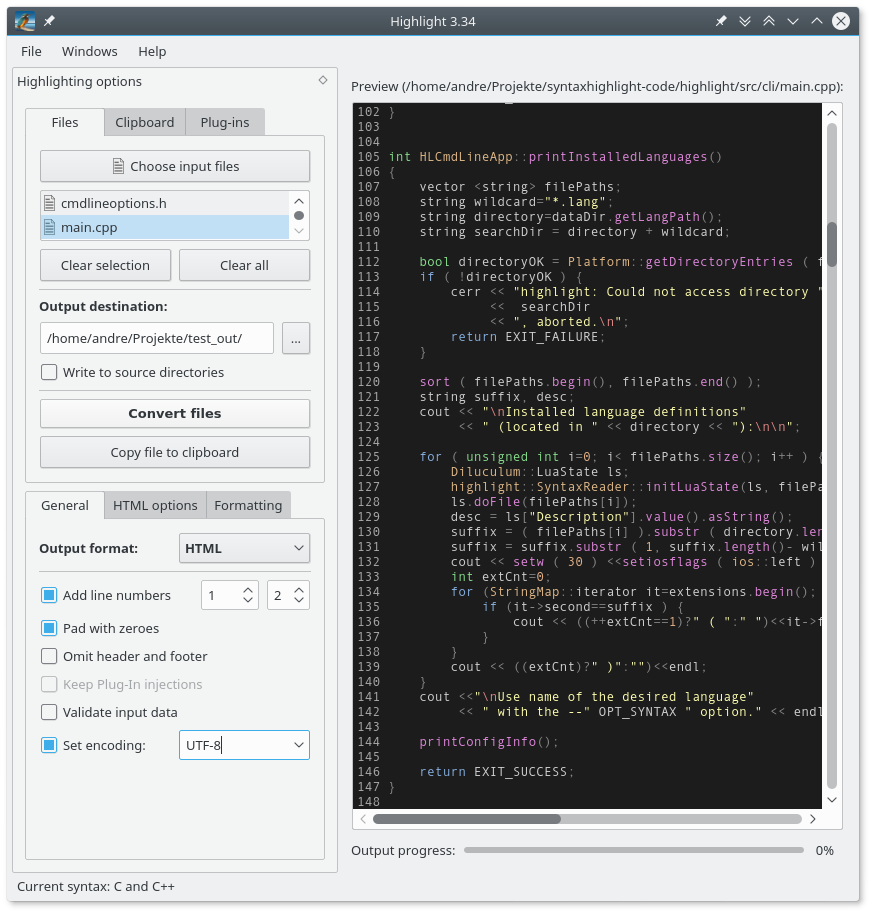Open the Output format HTML dropdown
Screen dimensions: 872x914
(x=244, y=549)
